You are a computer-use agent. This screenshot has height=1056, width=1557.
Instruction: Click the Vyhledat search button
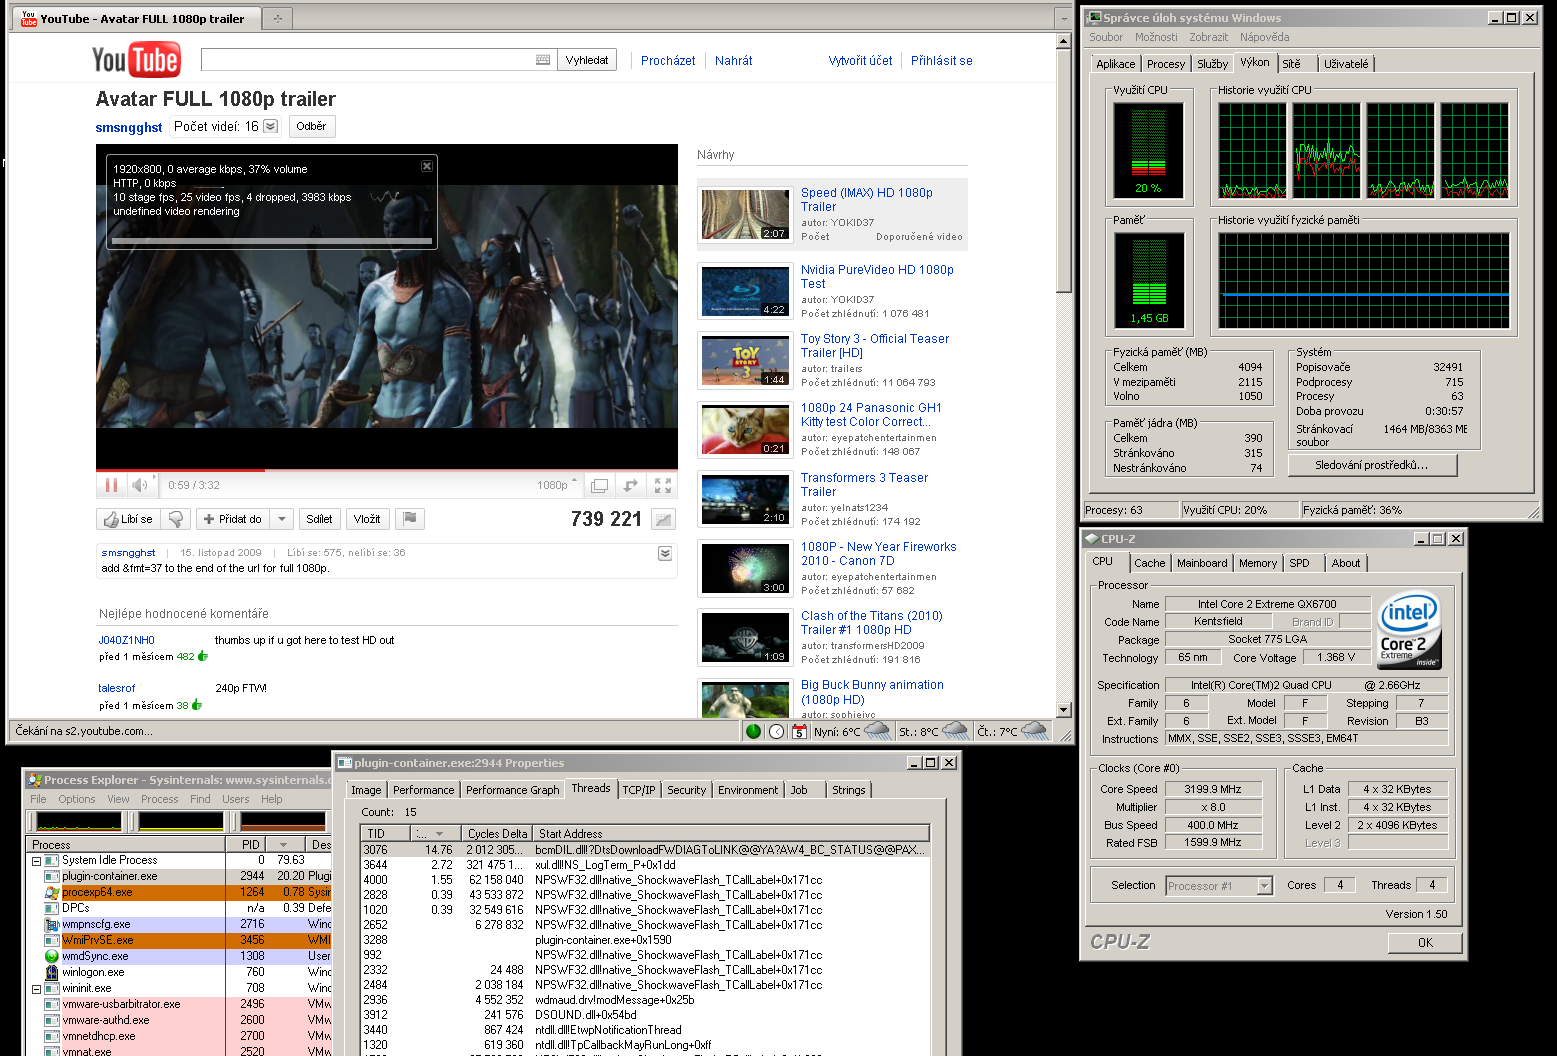tap(587, 60)
